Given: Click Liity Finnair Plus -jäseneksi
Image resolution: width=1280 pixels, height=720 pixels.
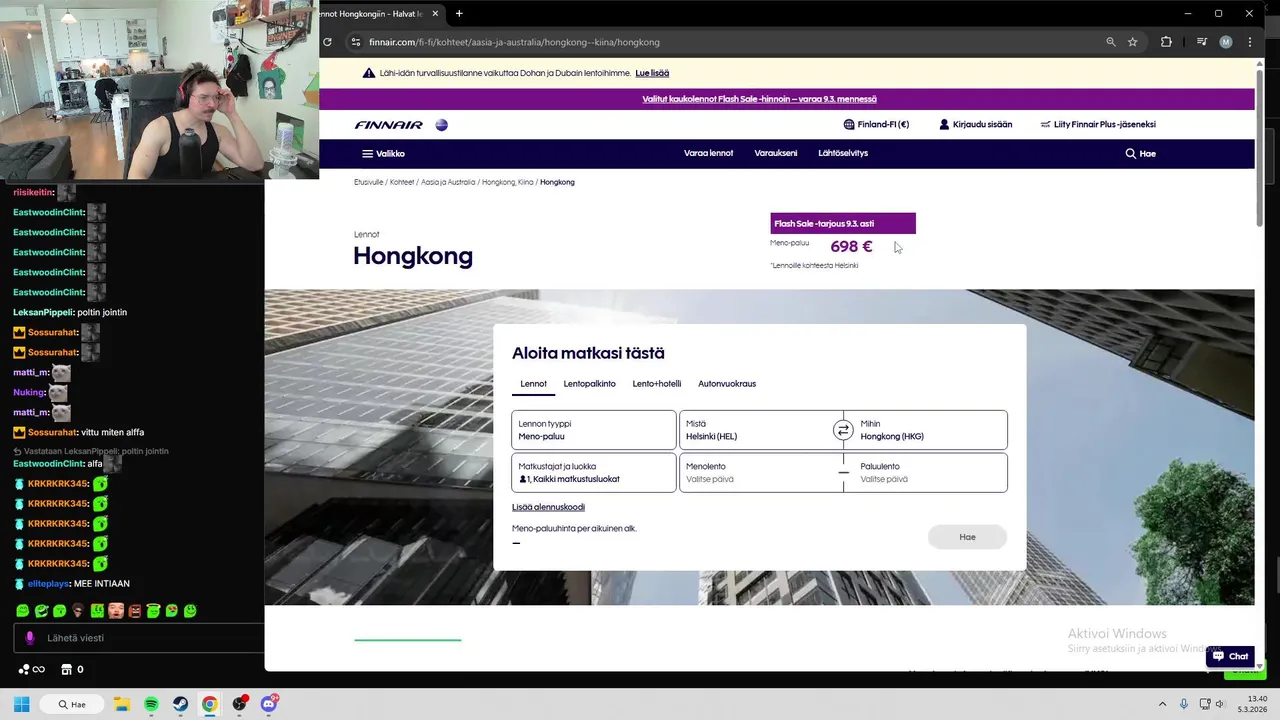Looking at the screenshot, I should tap(1098, 125).
